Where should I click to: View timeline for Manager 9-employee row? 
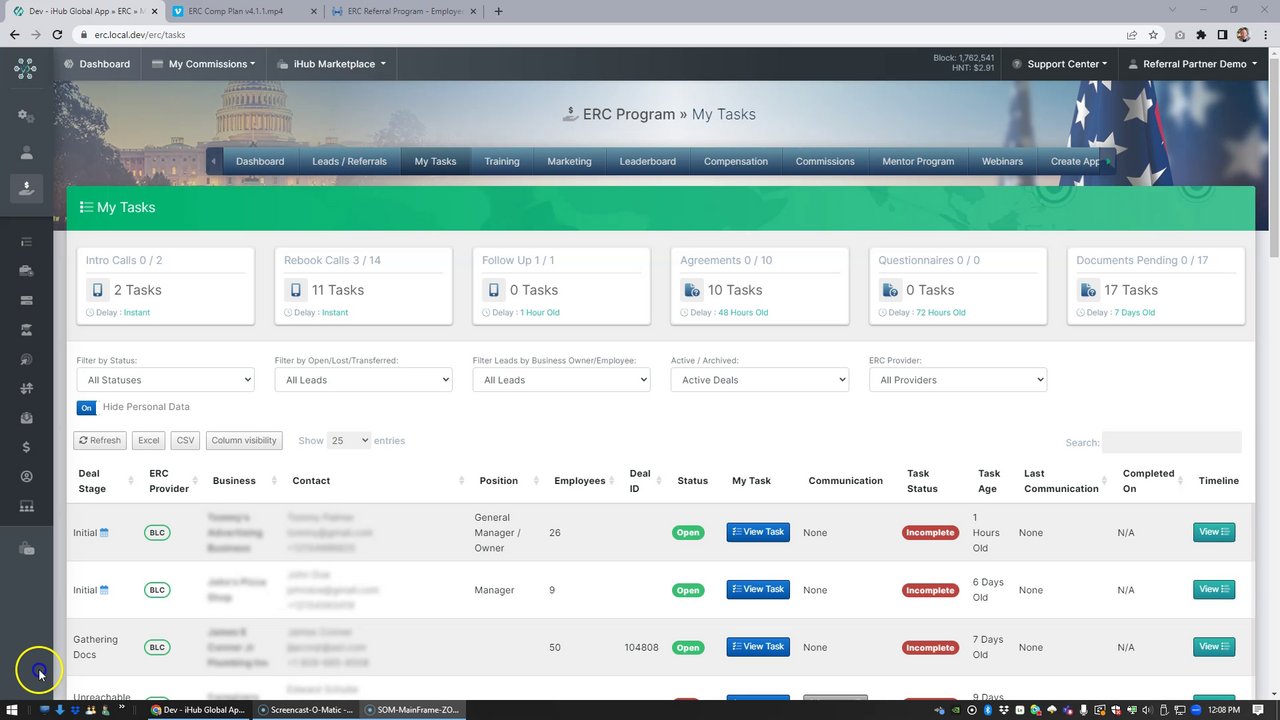[x=1214, y=589]
